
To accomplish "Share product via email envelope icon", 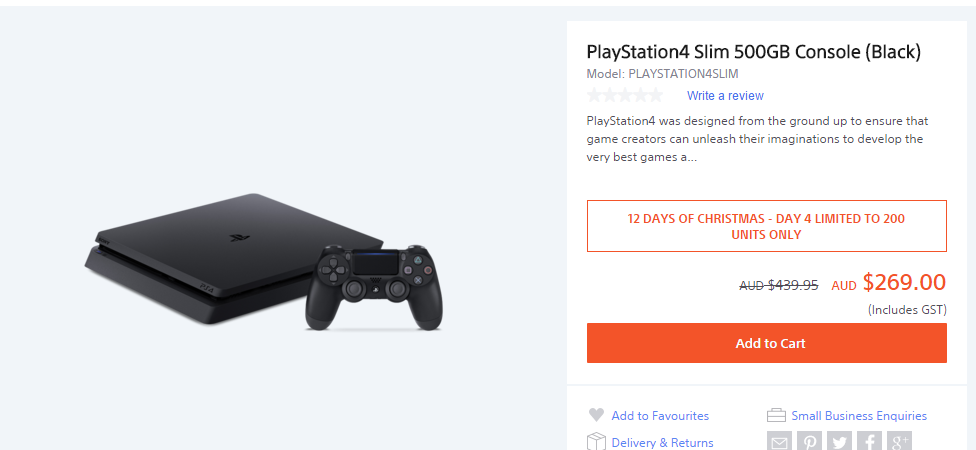I will tap(779, 441).
